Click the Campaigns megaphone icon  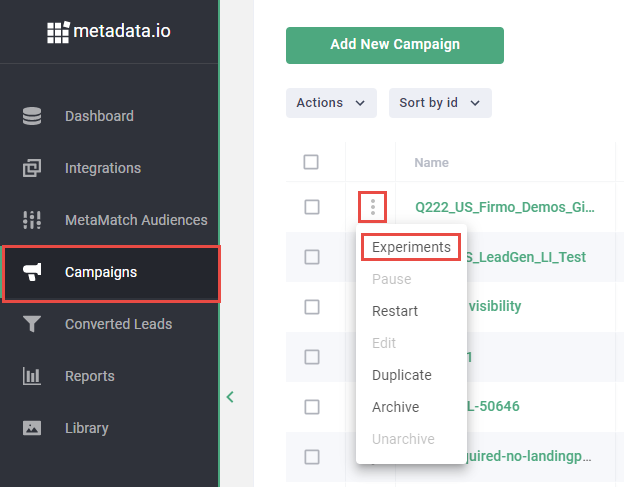pos(32,272)
